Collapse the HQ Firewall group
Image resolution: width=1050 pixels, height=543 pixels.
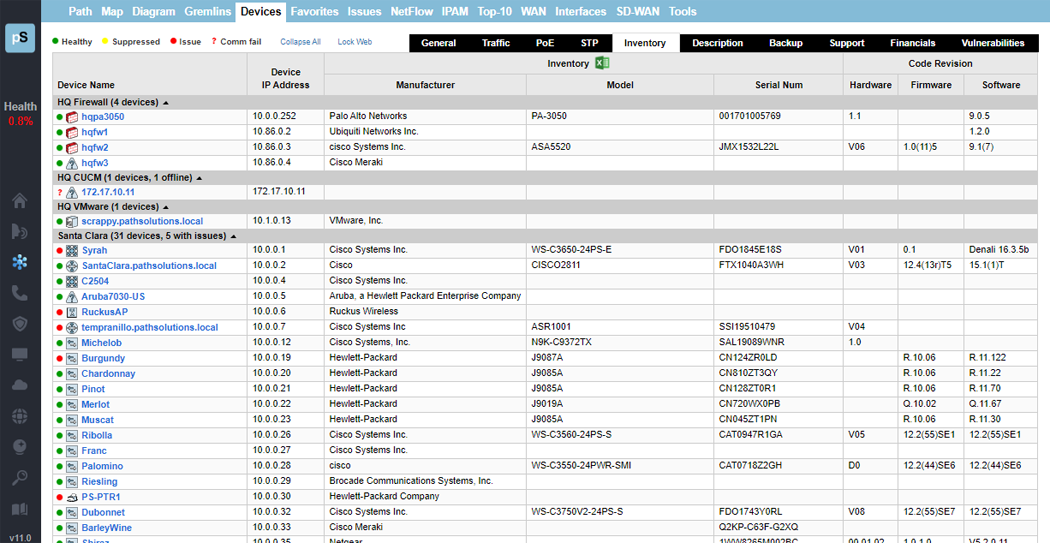point(166,102)
